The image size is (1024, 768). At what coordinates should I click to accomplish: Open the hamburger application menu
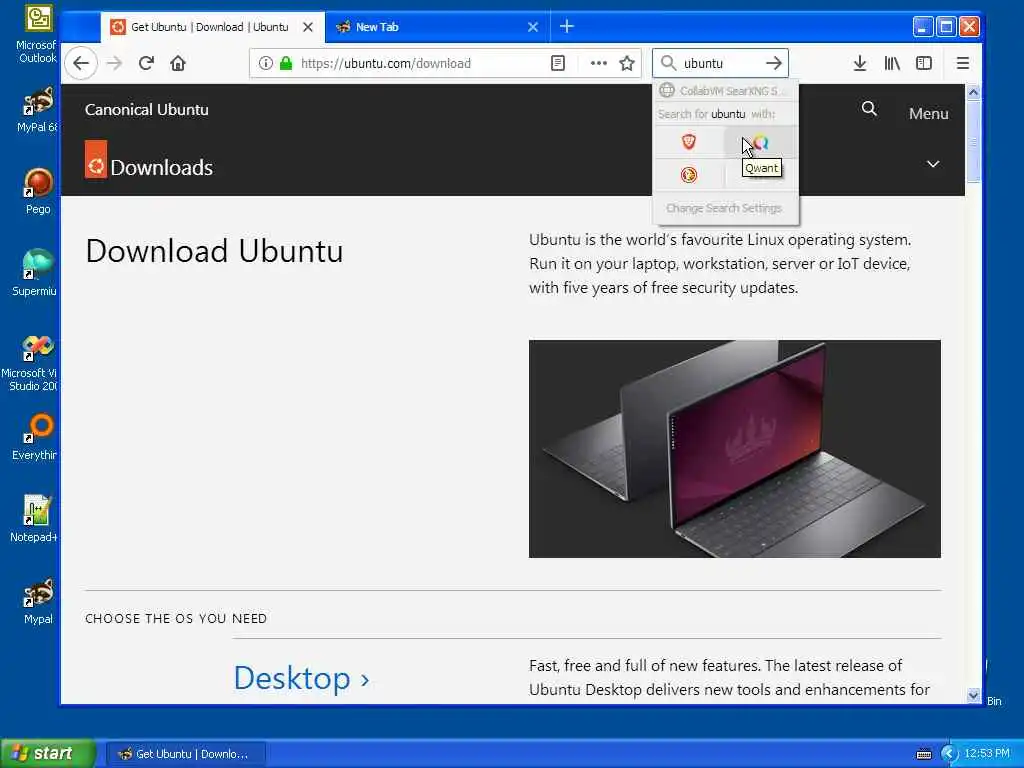coord(963,63)
